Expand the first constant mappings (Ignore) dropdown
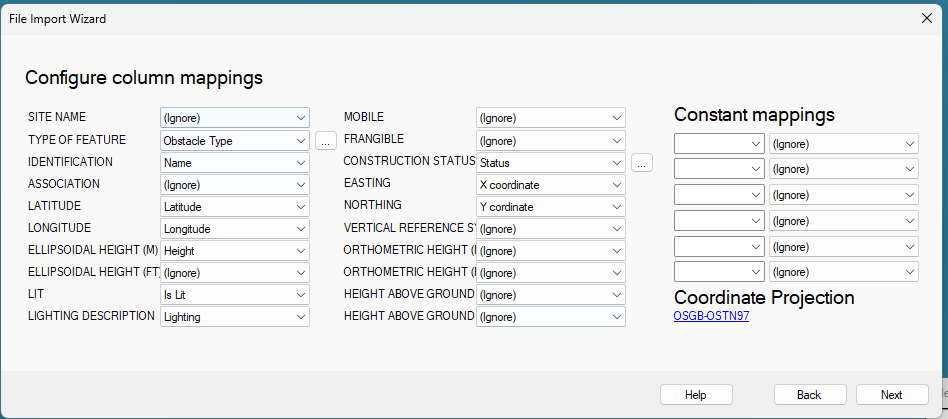Viewport: 948px width, 419px height. point(843,144)
